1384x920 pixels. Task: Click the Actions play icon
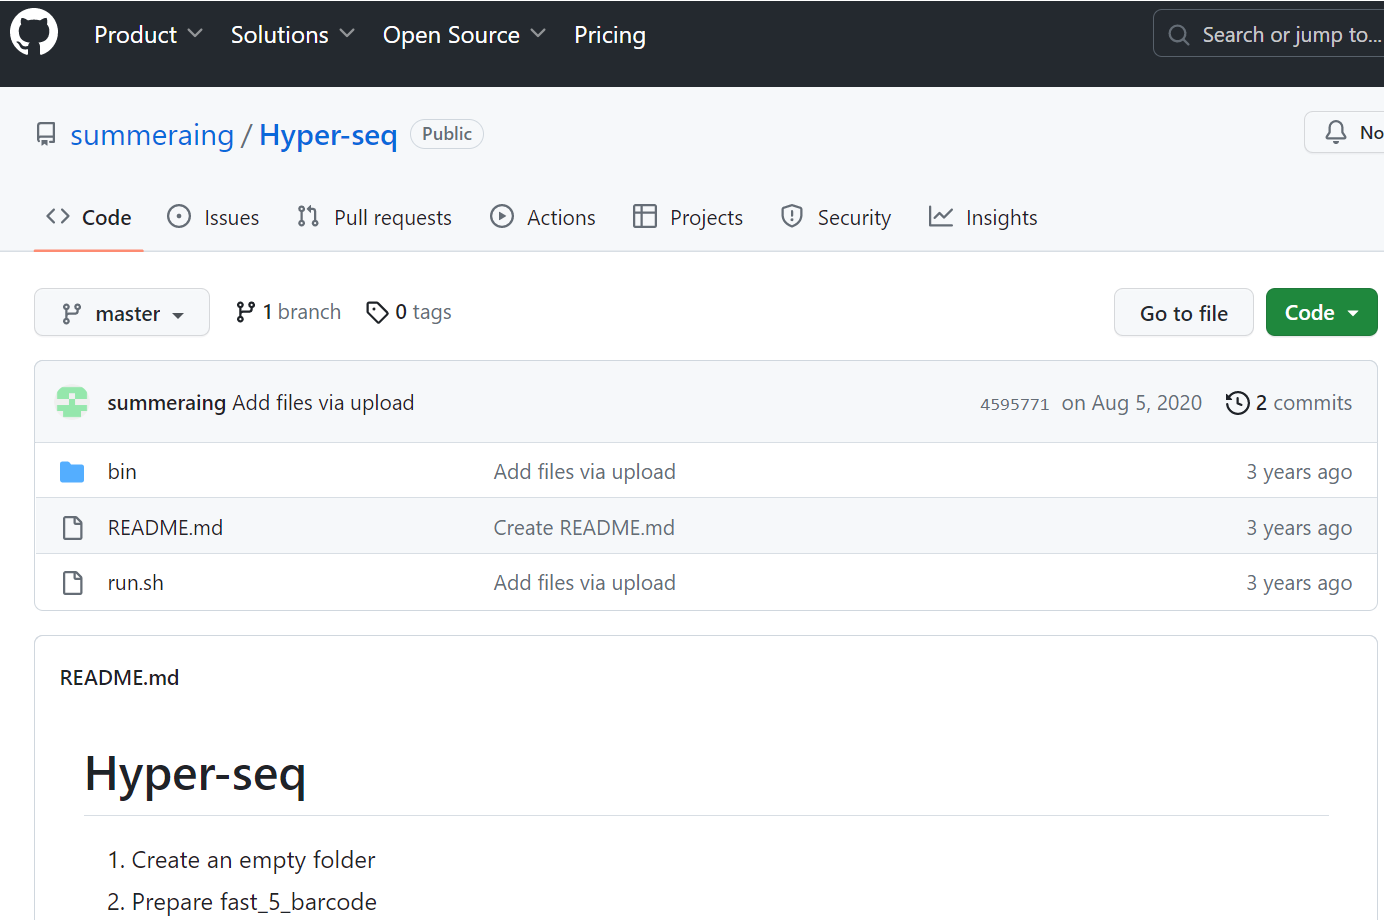point(502,217)
